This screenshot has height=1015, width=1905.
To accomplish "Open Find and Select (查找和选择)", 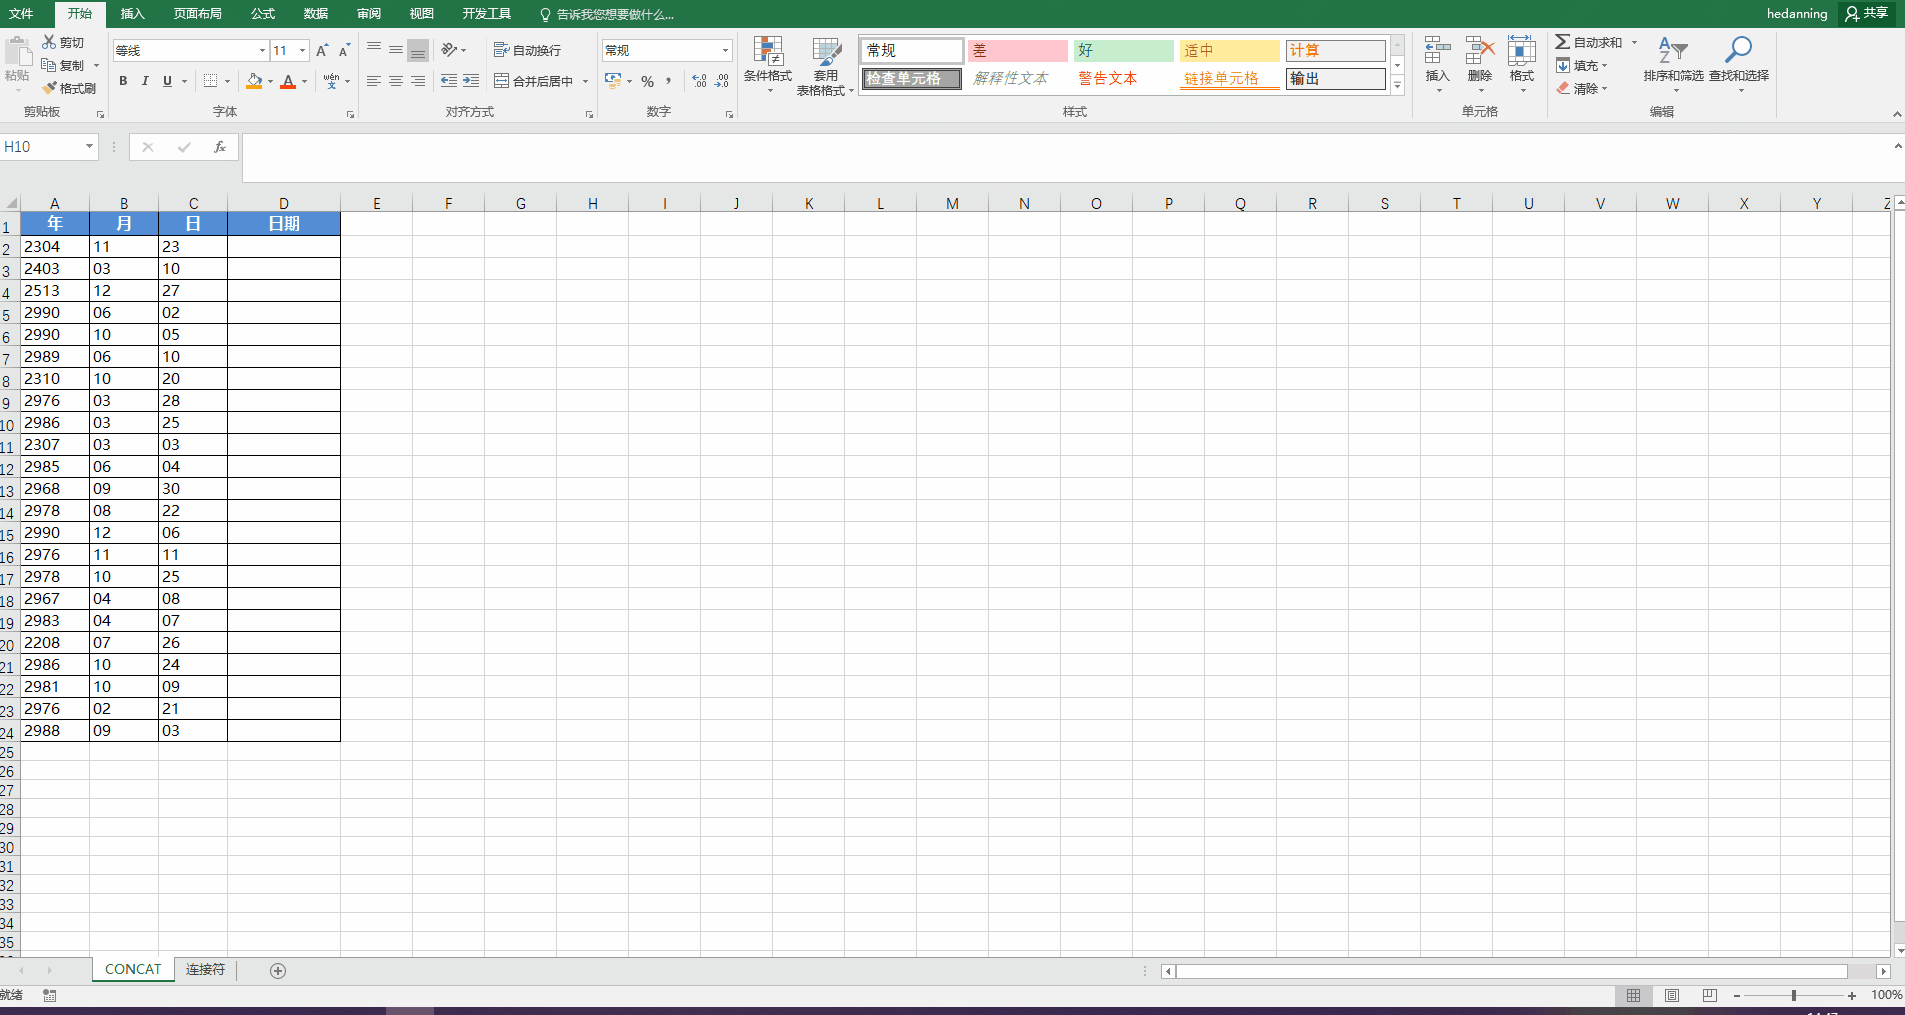I will (1739, 65).
